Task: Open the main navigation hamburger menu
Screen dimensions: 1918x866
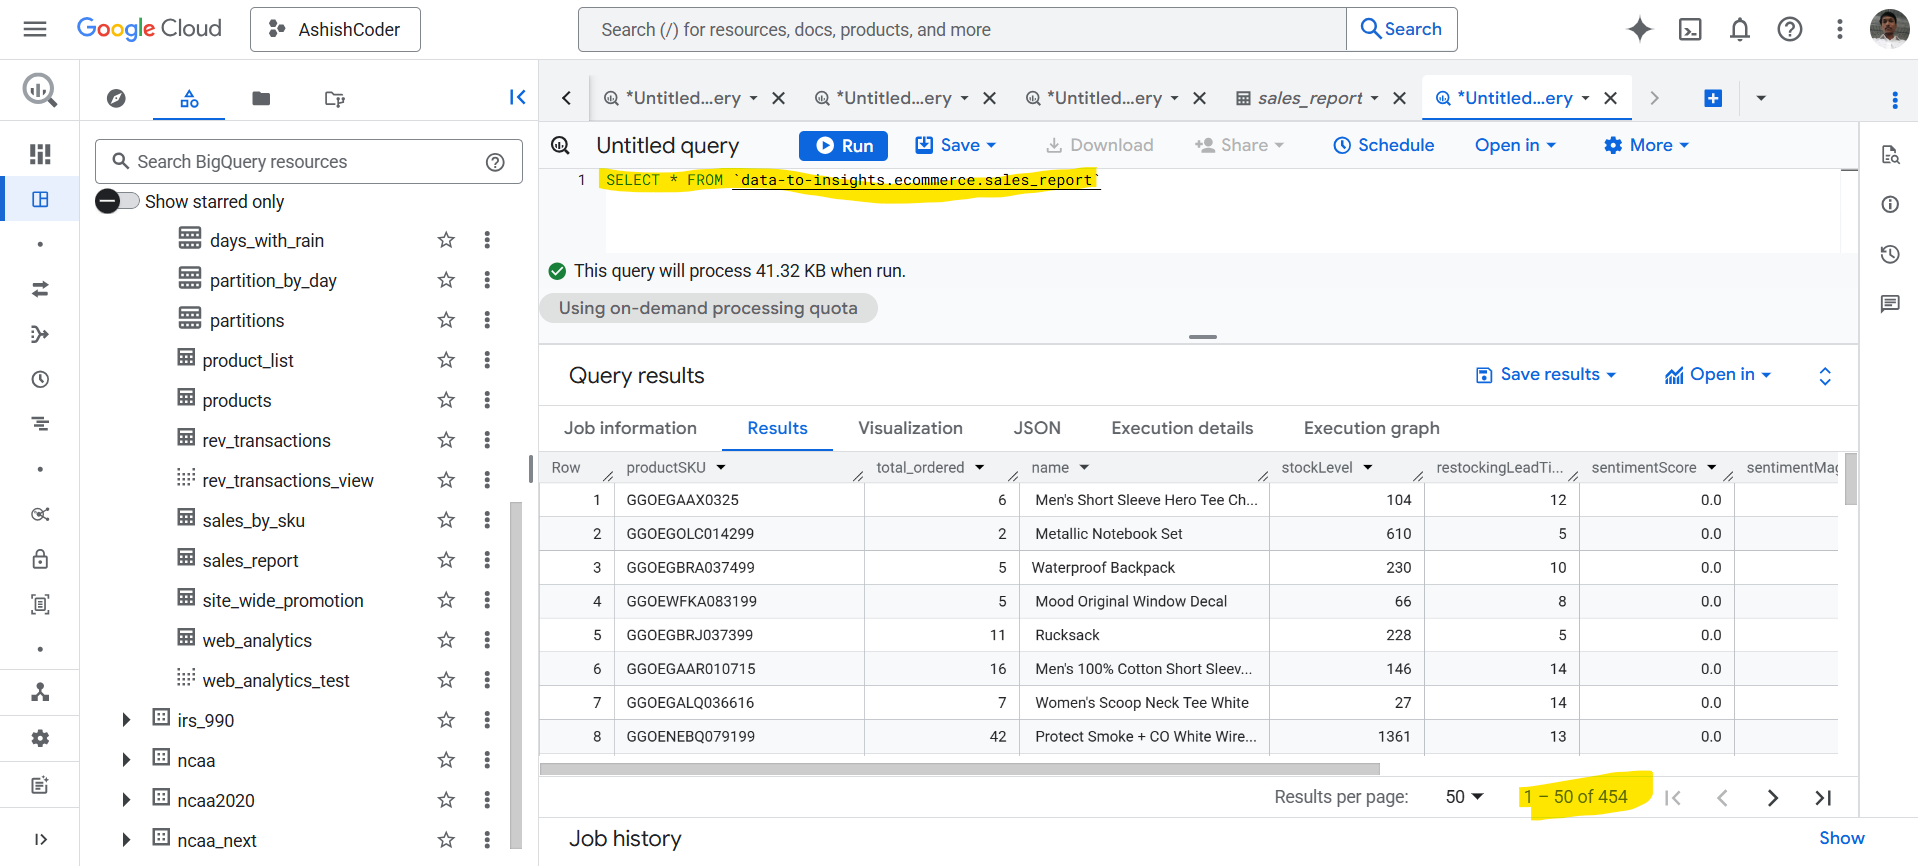Action: [x=35, y=29]
